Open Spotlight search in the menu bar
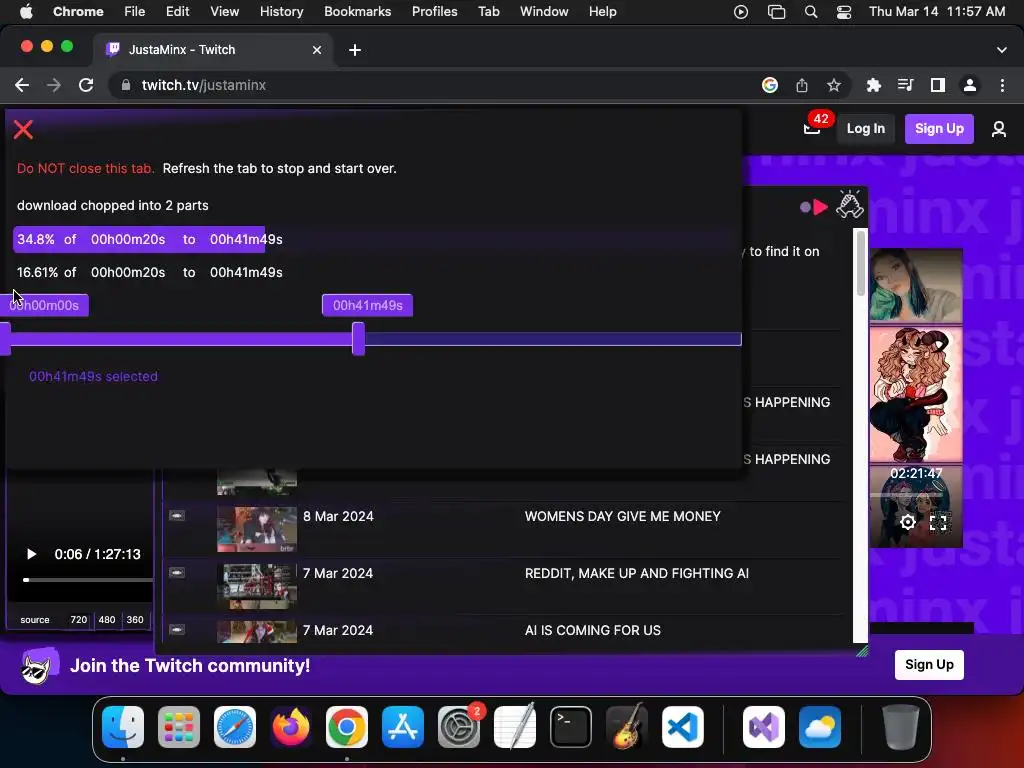 click(810, 12)
